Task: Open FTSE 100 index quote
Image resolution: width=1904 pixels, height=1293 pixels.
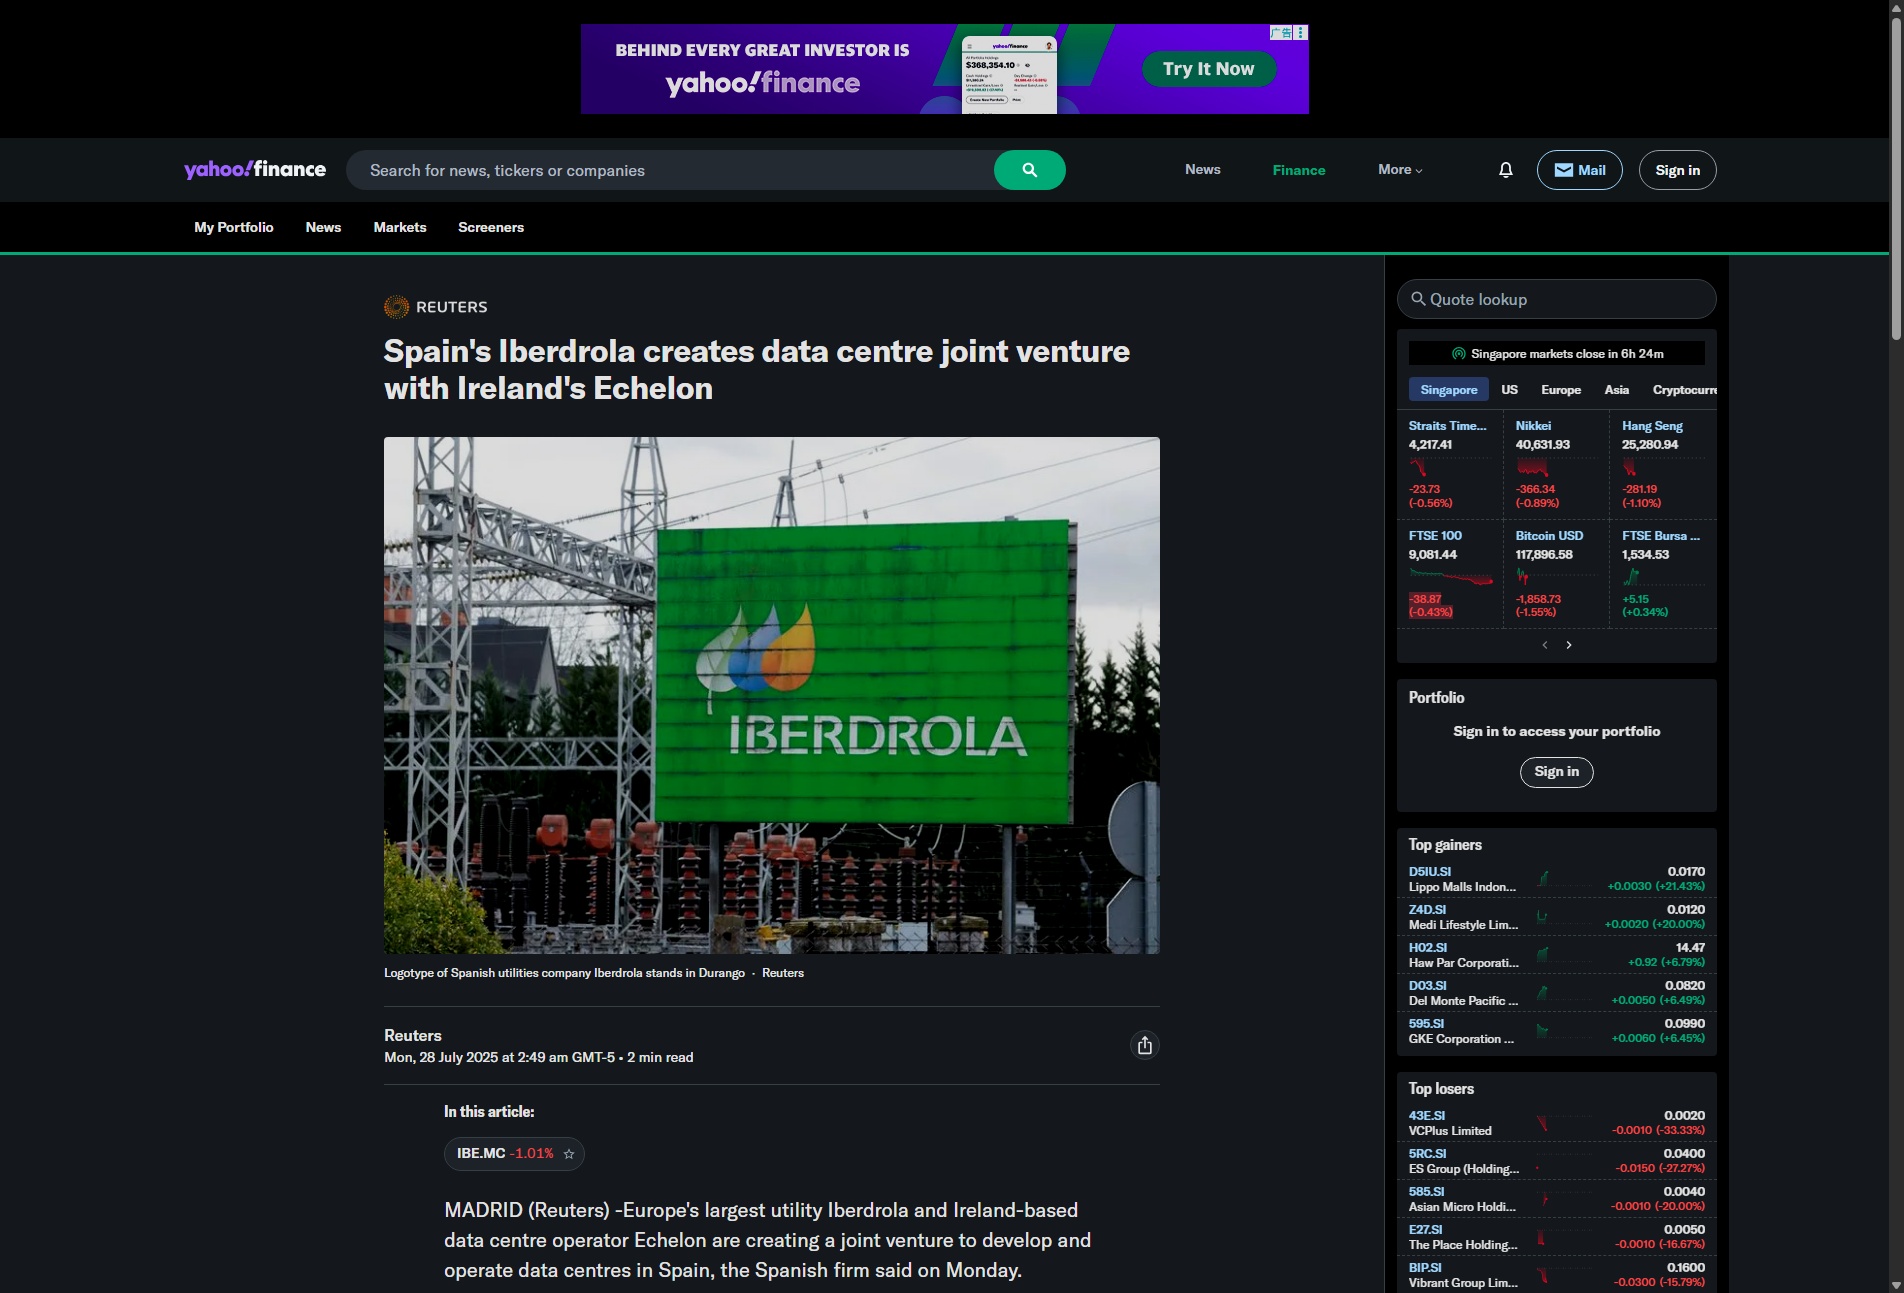Action: click(1435, 536)
